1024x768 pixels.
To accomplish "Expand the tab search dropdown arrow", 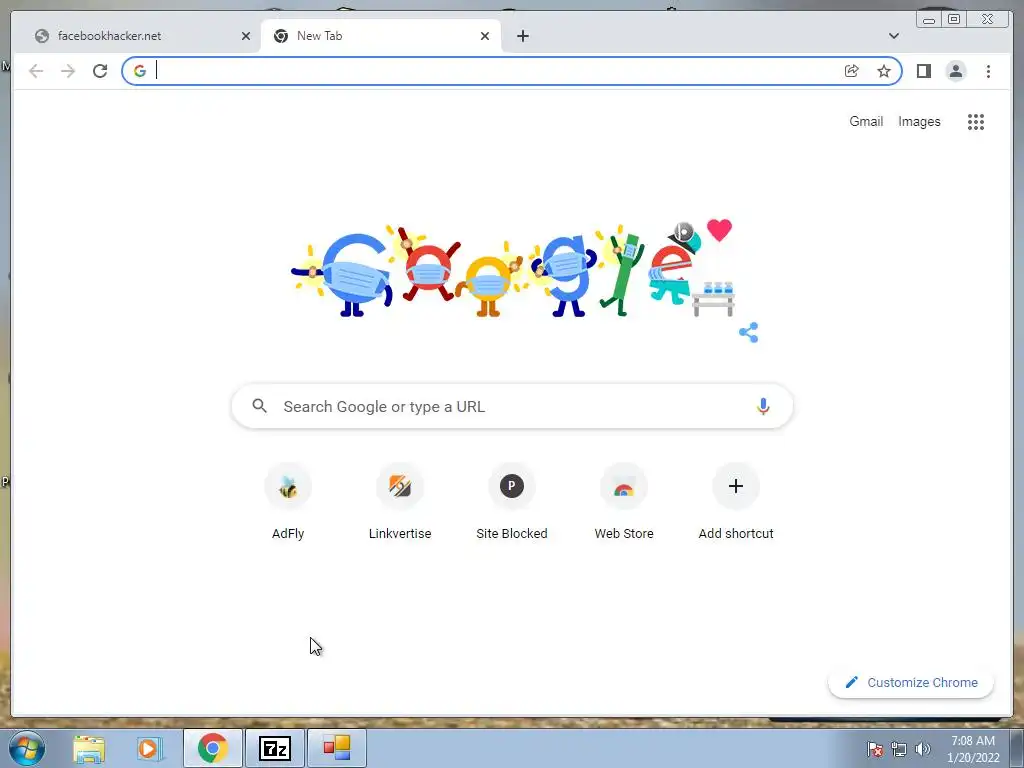I will pyautogui.click(x=894, y=36).
